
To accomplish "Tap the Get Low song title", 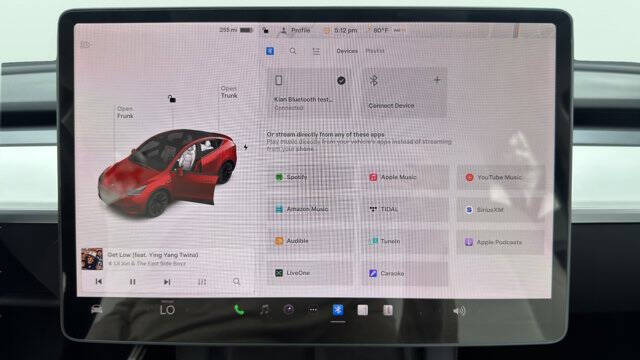I will [x=153, y=255].
